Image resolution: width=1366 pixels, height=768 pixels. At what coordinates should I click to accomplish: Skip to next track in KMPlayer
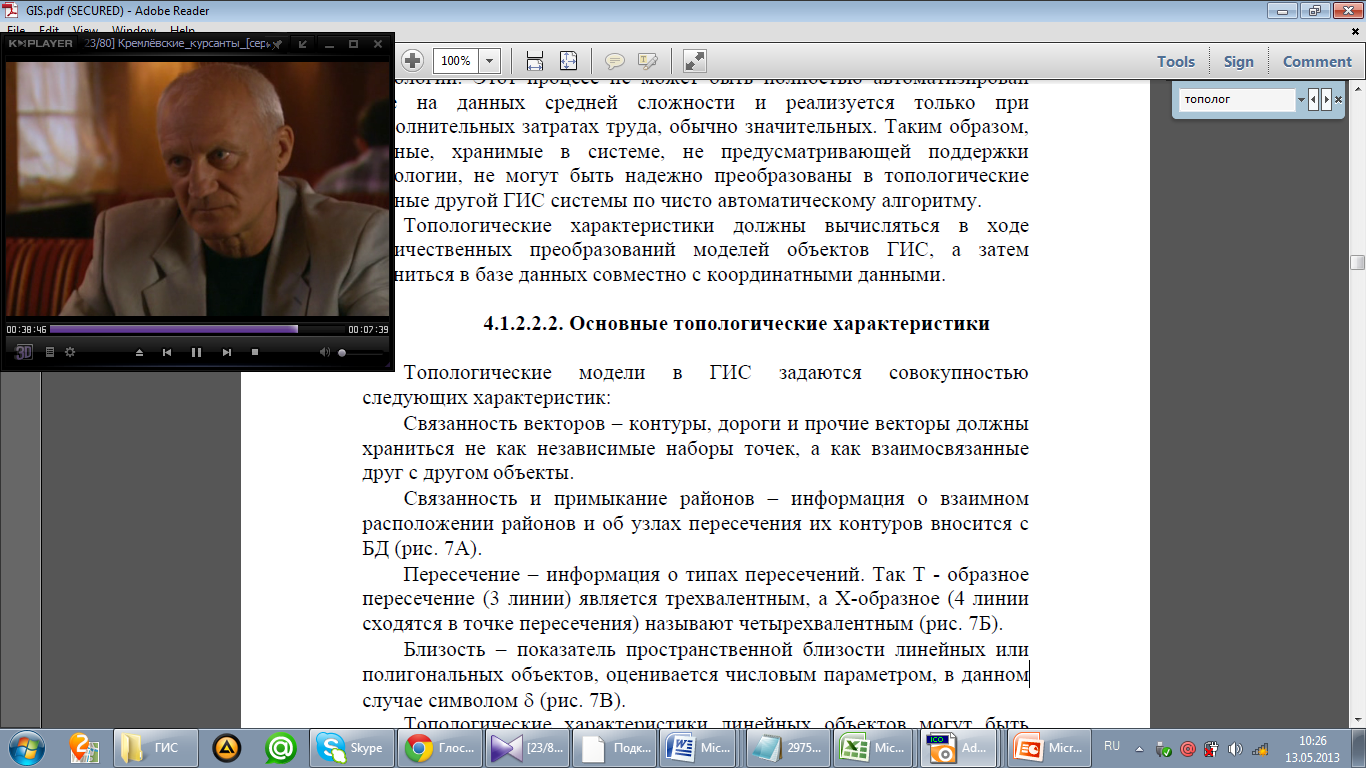227,352
